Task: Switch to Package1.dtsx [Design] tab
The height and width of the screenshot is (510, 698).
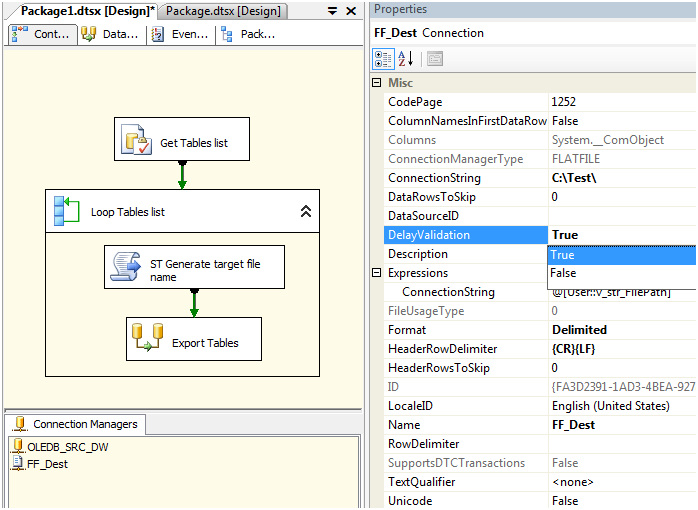Action: (x=88, y=11)
